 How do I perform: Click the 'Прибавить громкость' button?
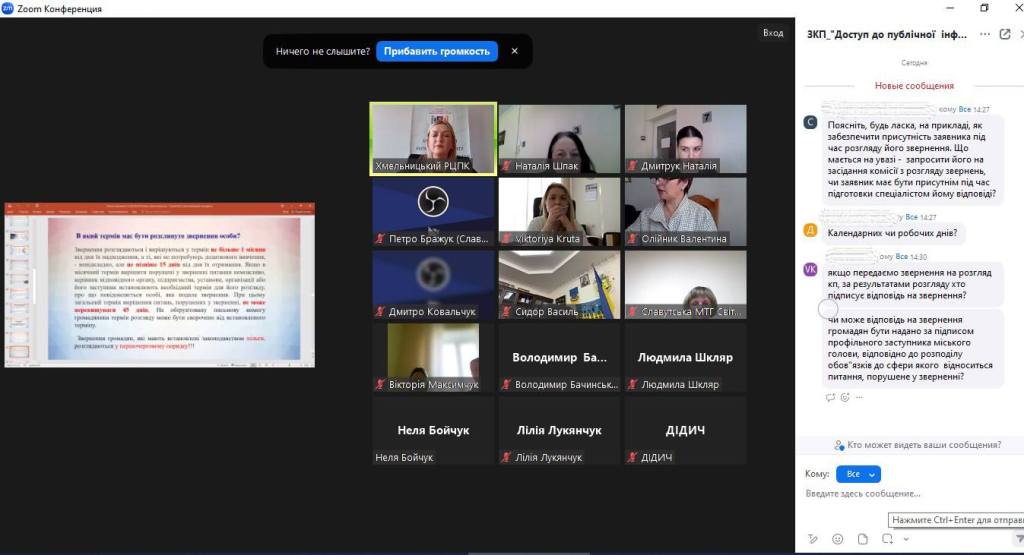click(x=437, y=51)
